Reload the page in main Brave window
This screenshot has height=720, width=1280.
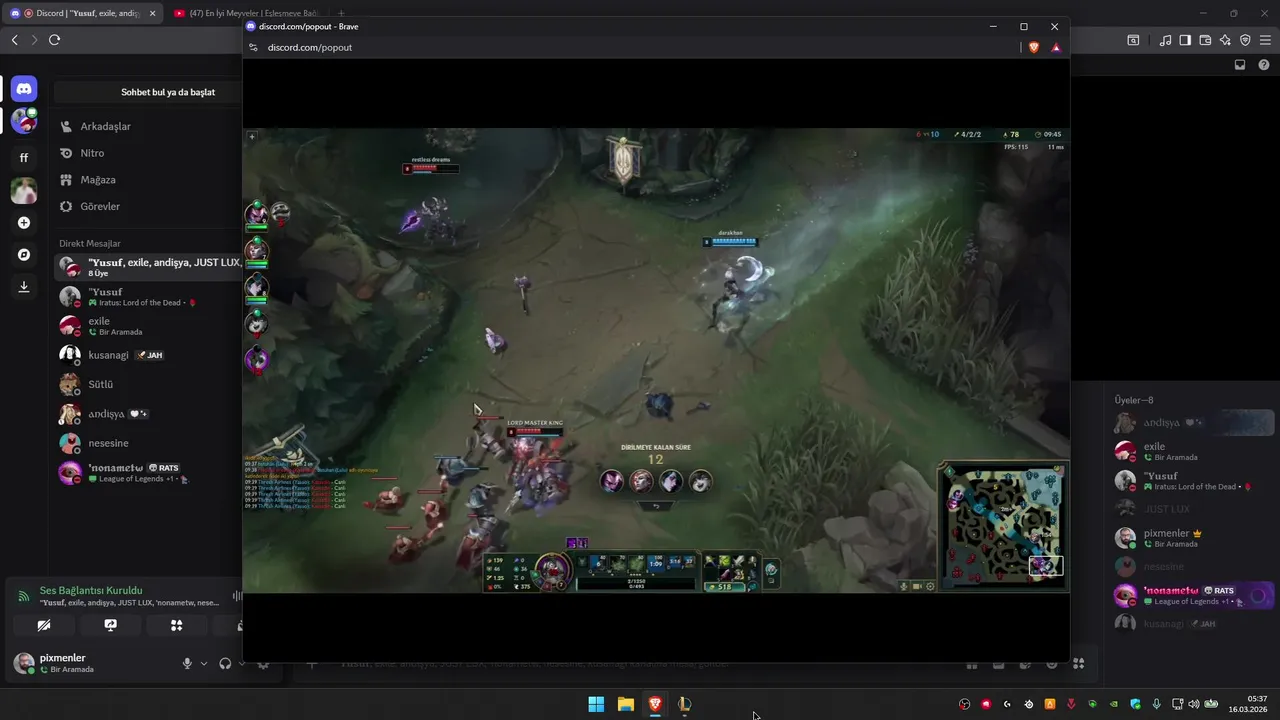coord(54,40)
